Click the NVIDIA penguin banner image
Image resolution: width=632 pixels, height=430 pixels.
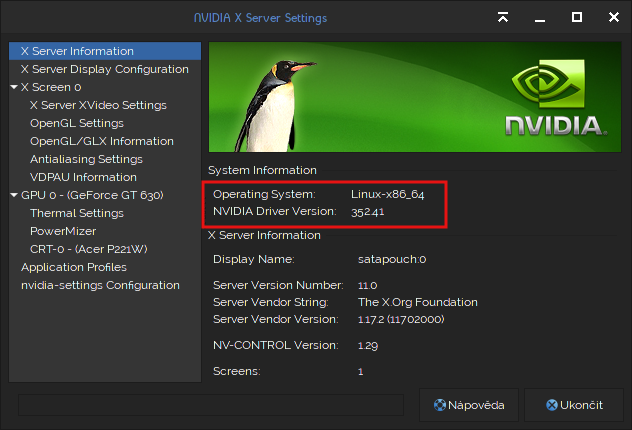[x=415, y=97]
